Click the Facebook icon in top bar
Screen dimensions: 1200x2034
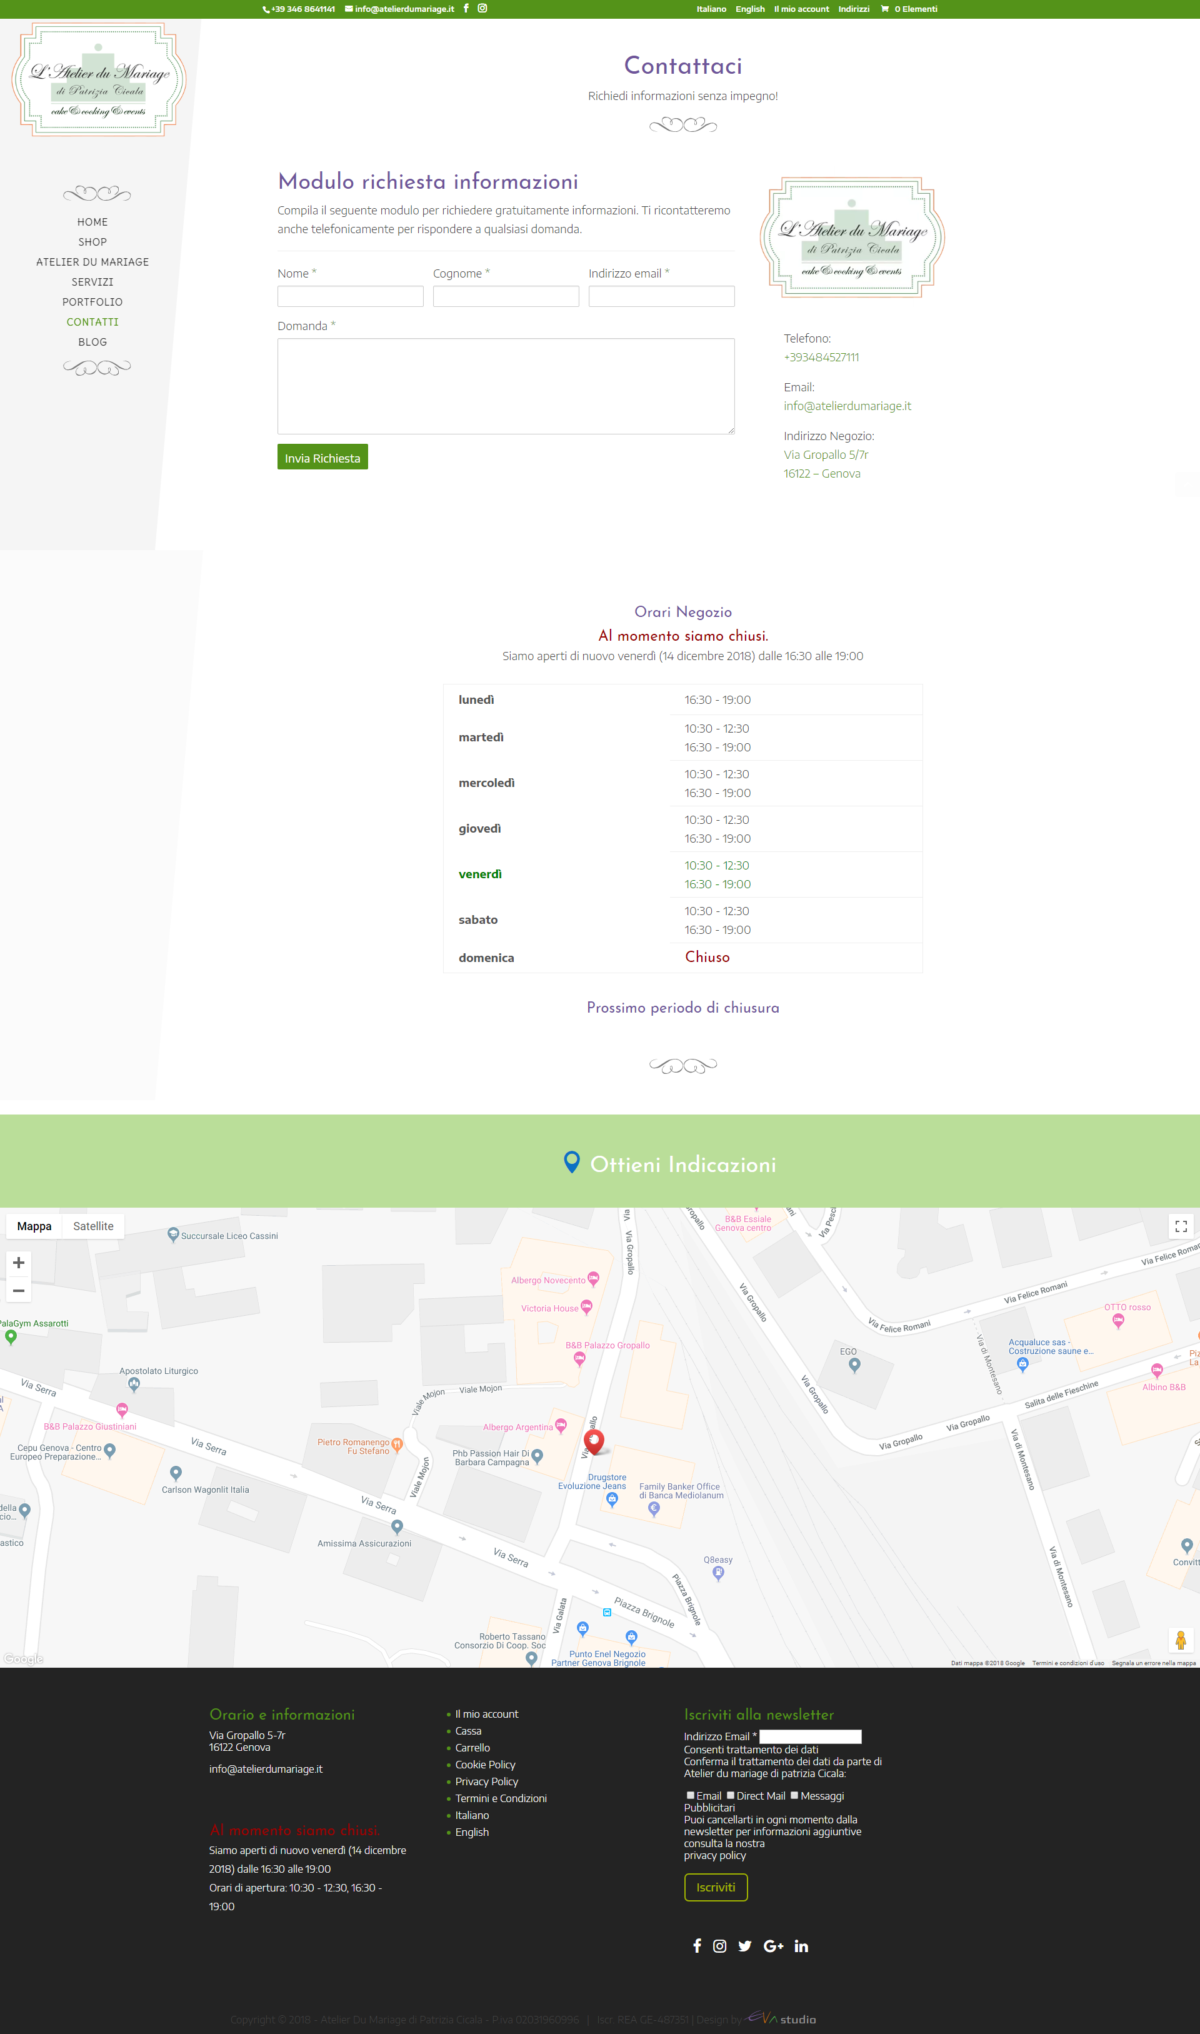click(466, 9)
